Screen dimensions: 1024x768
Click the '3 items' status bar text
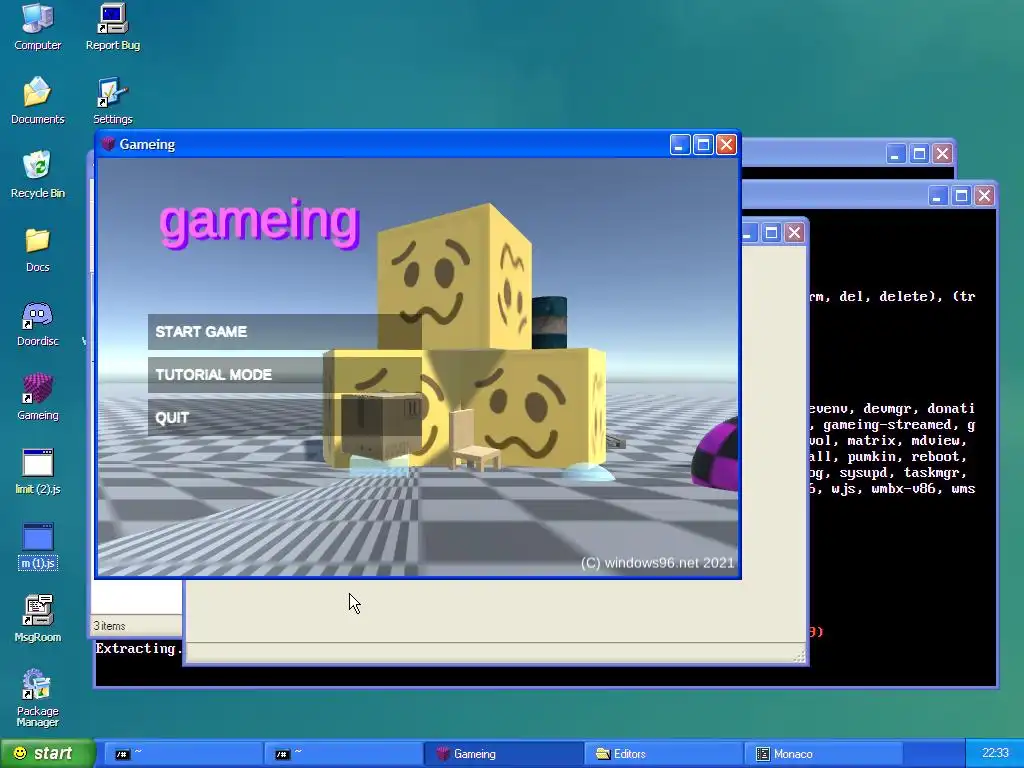pyautogui.click(x=109, y=626)
